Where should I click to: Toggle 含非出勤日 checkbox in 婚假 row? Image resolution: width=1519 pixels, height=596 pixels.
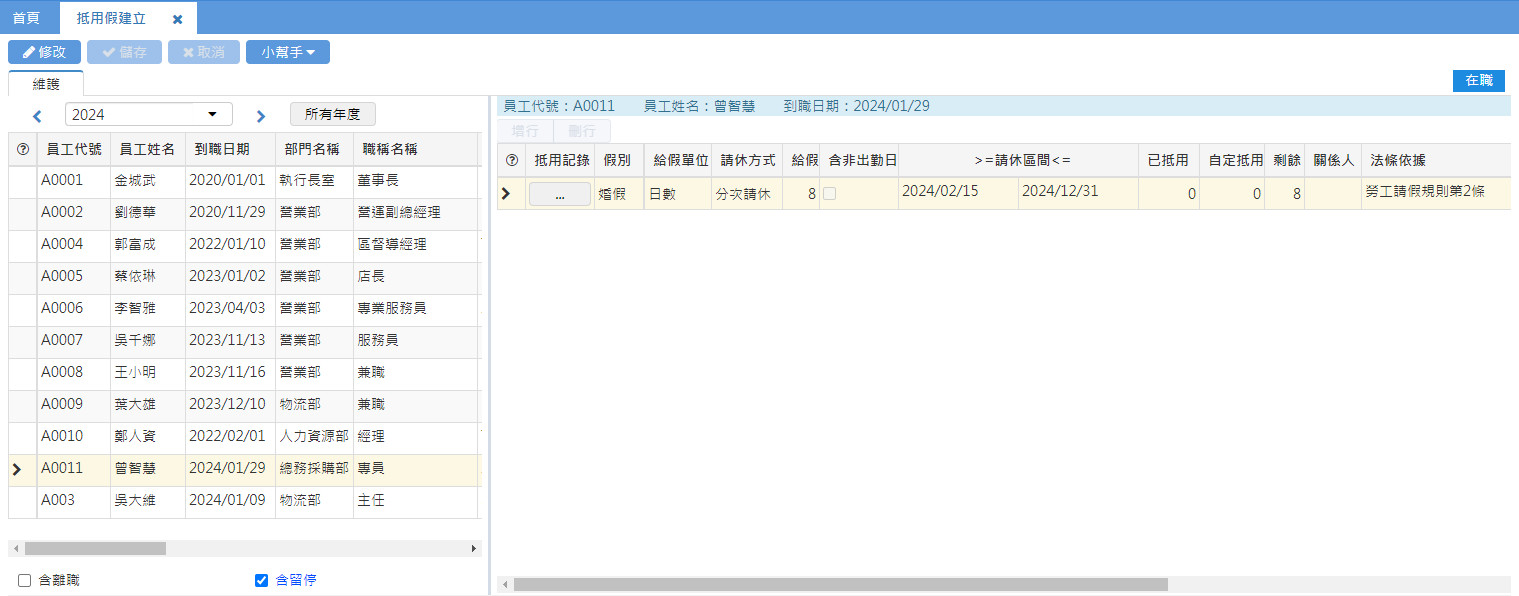[x=829, y=194]
